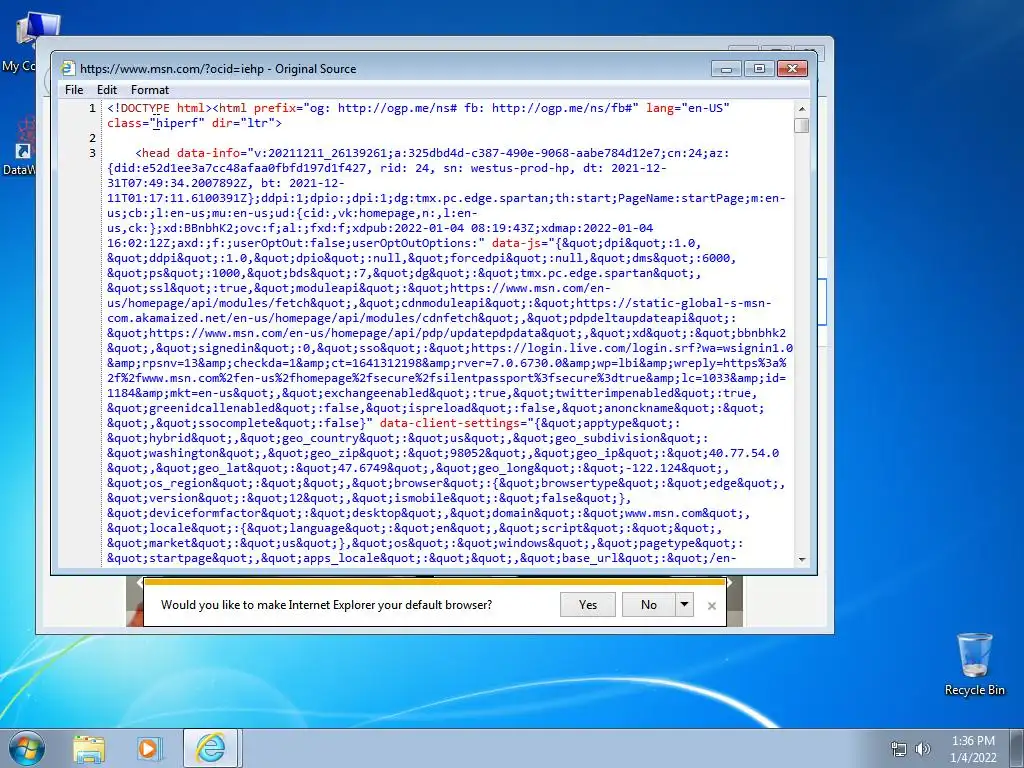Click the IE page icon in source title bar
Viewport: 1024px width, 768px height.
pyautogui.click(x=67, y=69)
